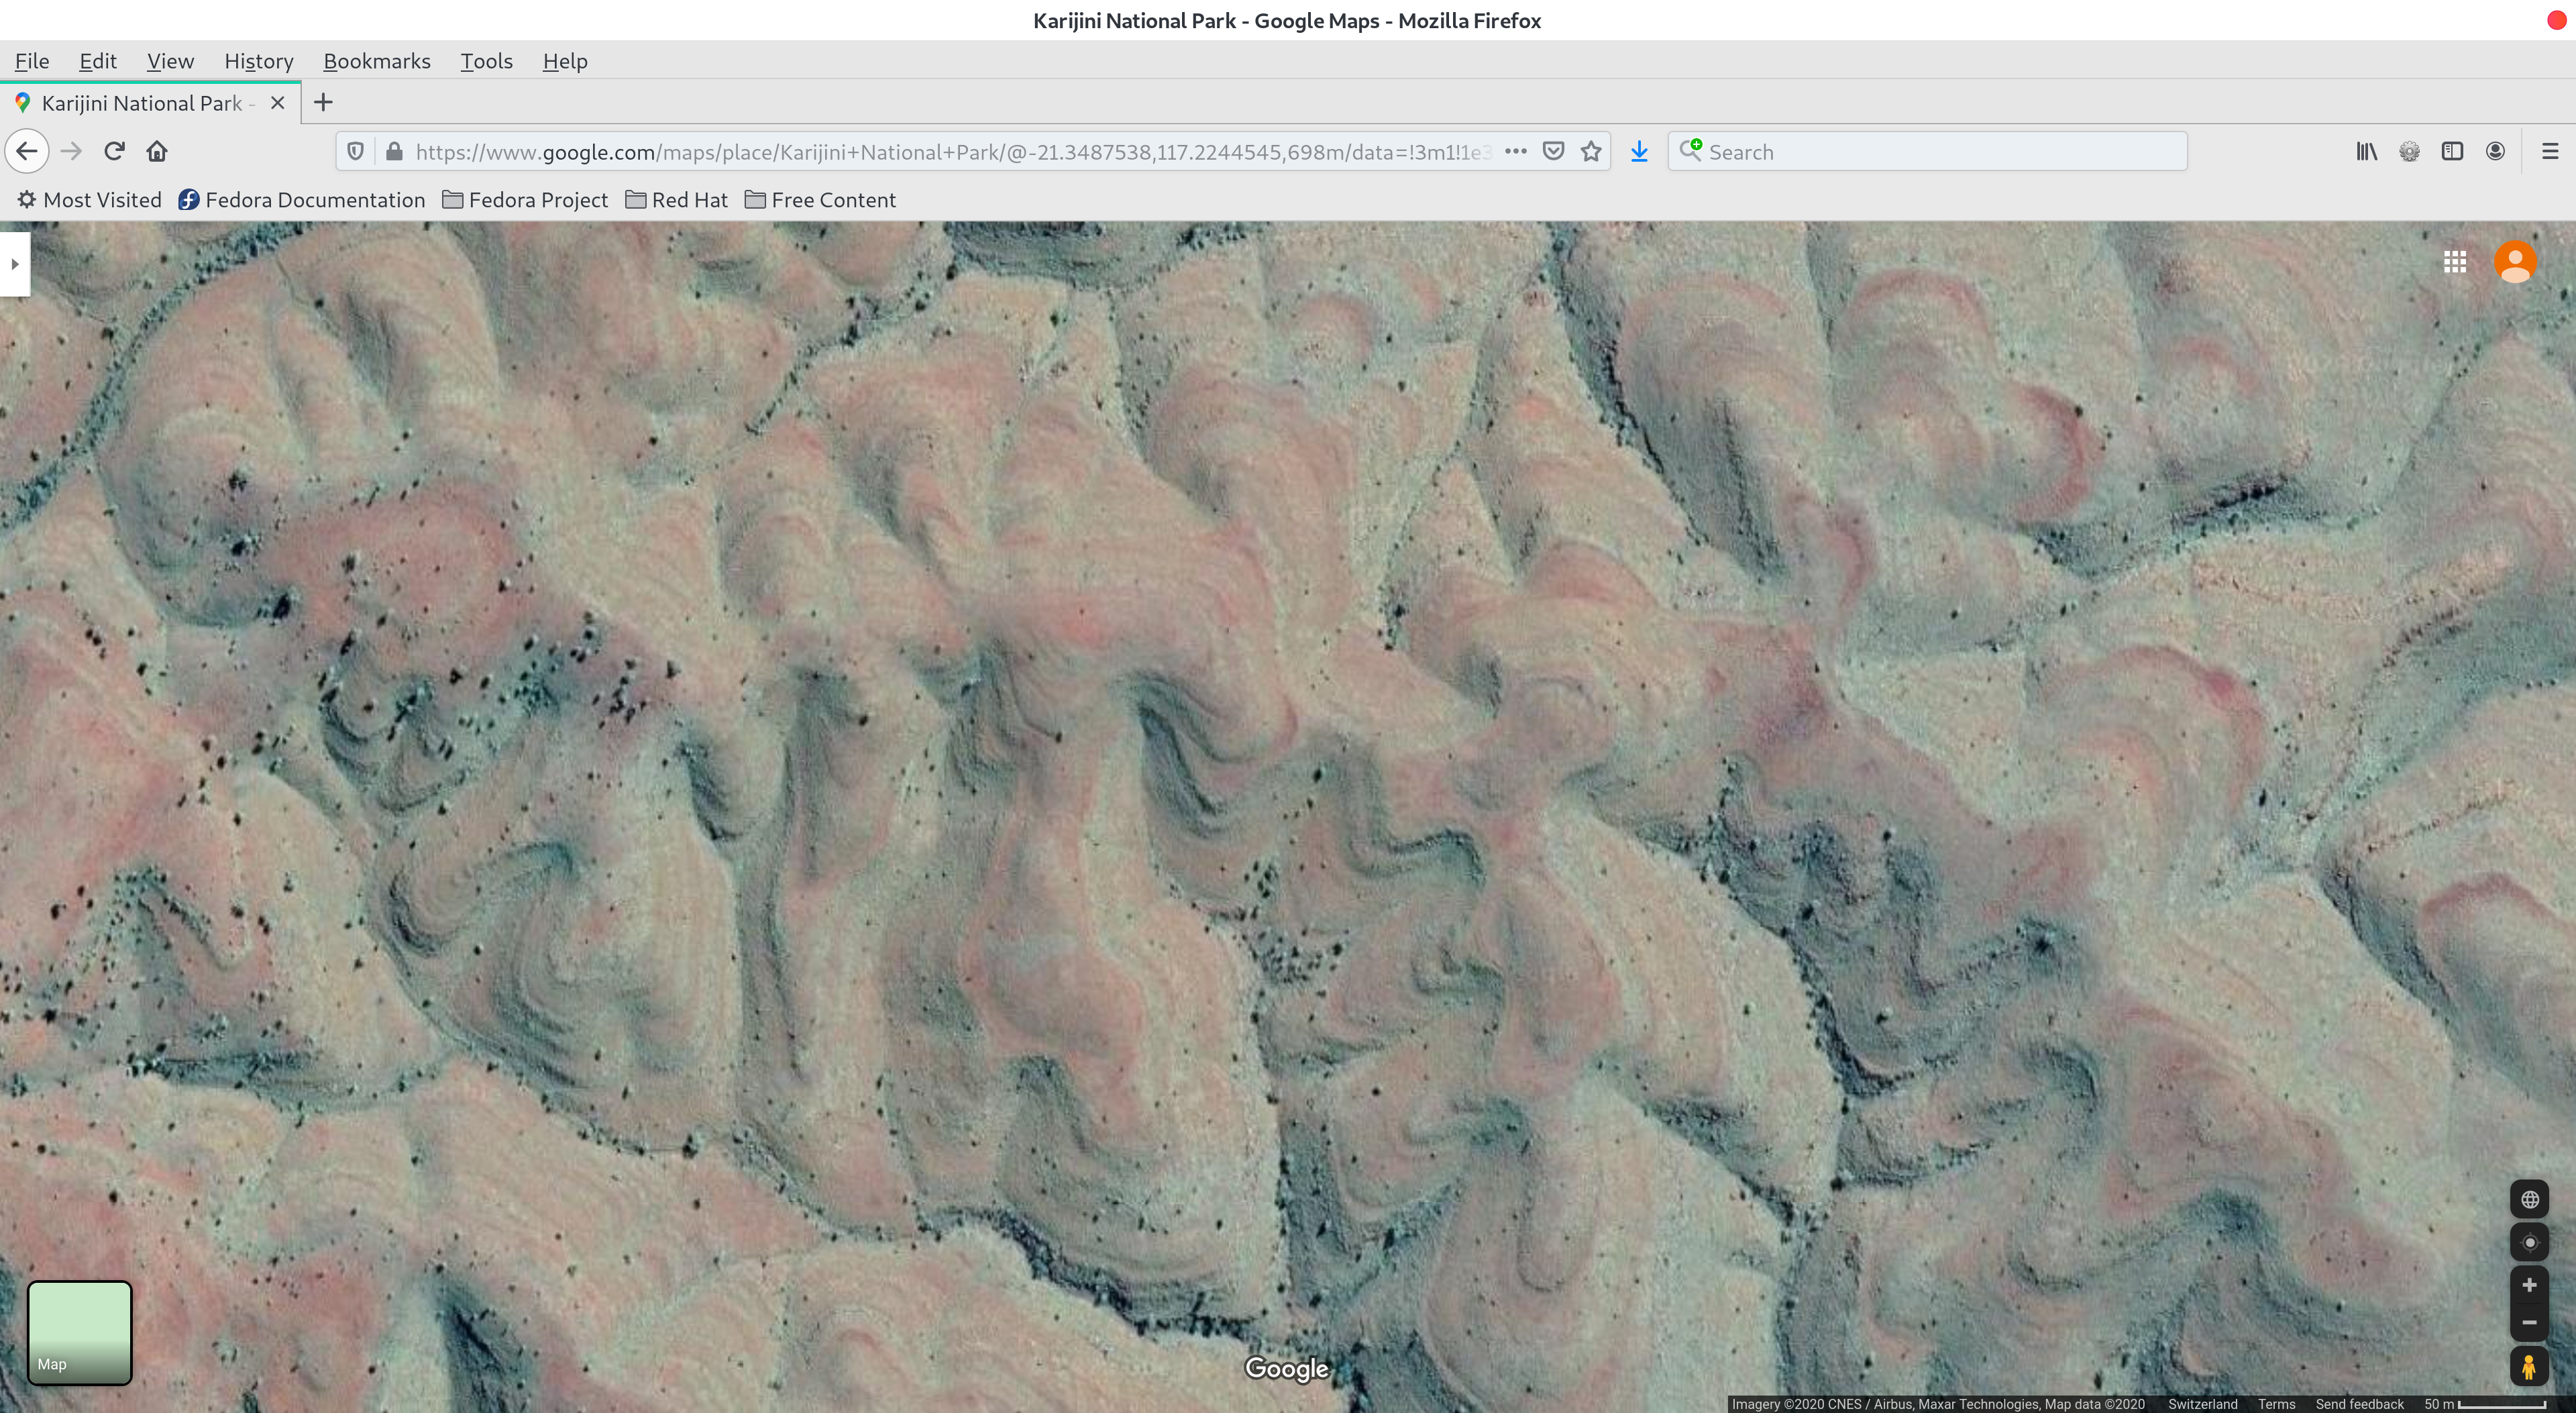This screenshot has height=1413, width=2576.
Task: Go back to the previous page
Action: point(27,152)
